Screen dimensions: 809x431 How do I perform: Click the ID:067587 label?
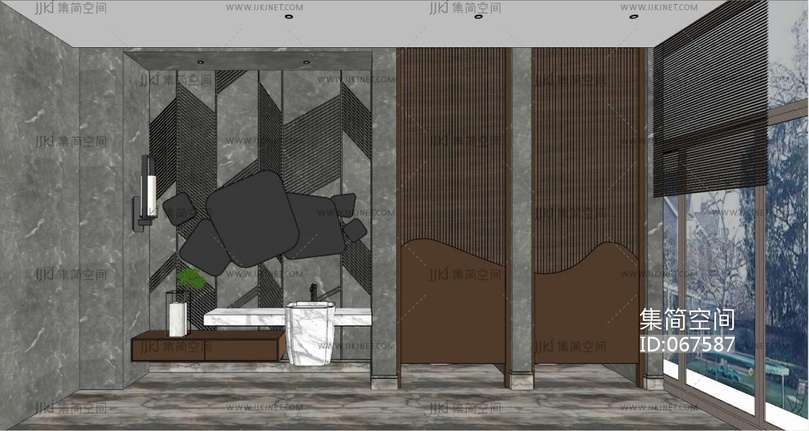[687, 345]
